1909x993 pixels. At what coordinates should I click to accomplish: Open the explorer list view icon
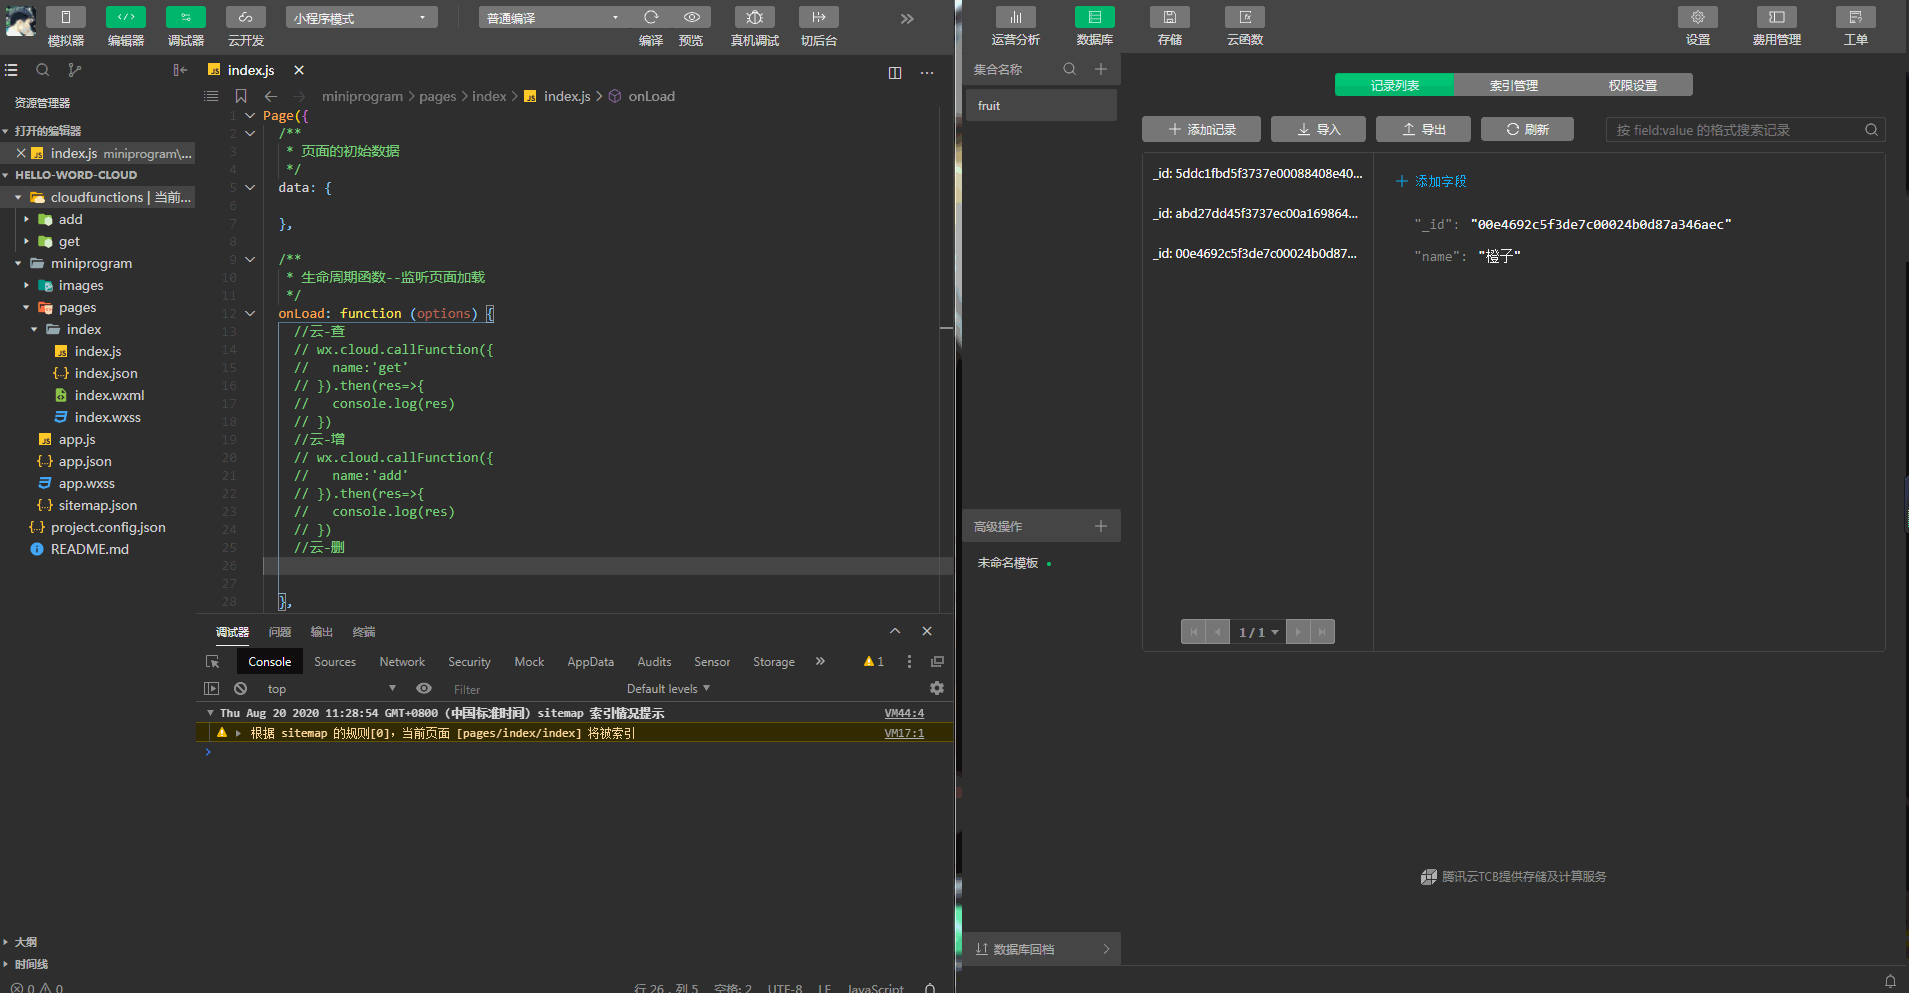pyautogui.click(x=11, y=70)
